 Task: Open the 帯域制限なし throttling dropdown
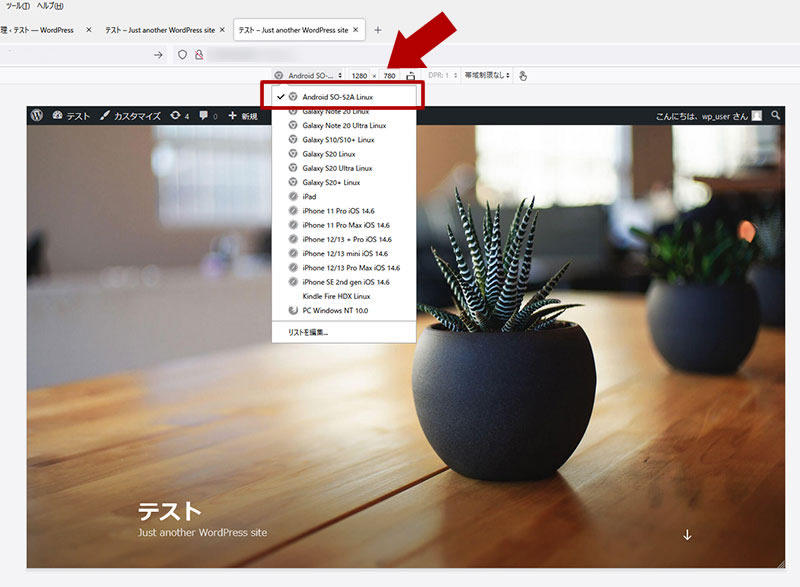pyautogui.click(x=487, y=75)
